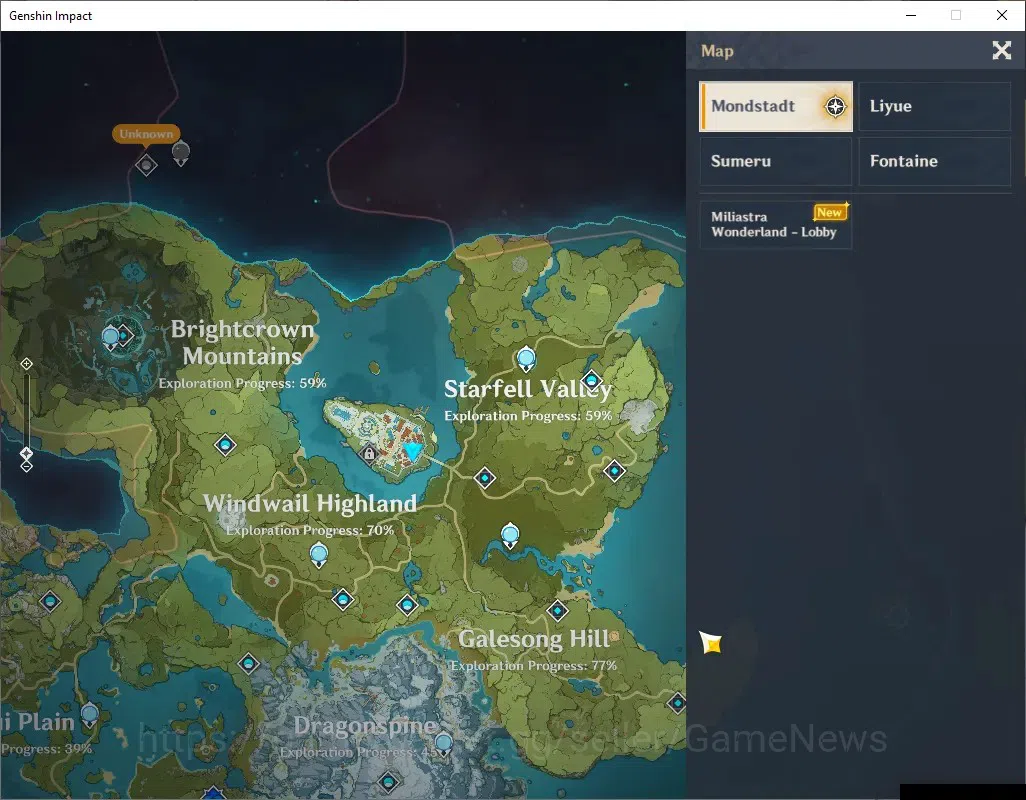
Task: Click the map zoom slider track
Action: click(26, 409)
